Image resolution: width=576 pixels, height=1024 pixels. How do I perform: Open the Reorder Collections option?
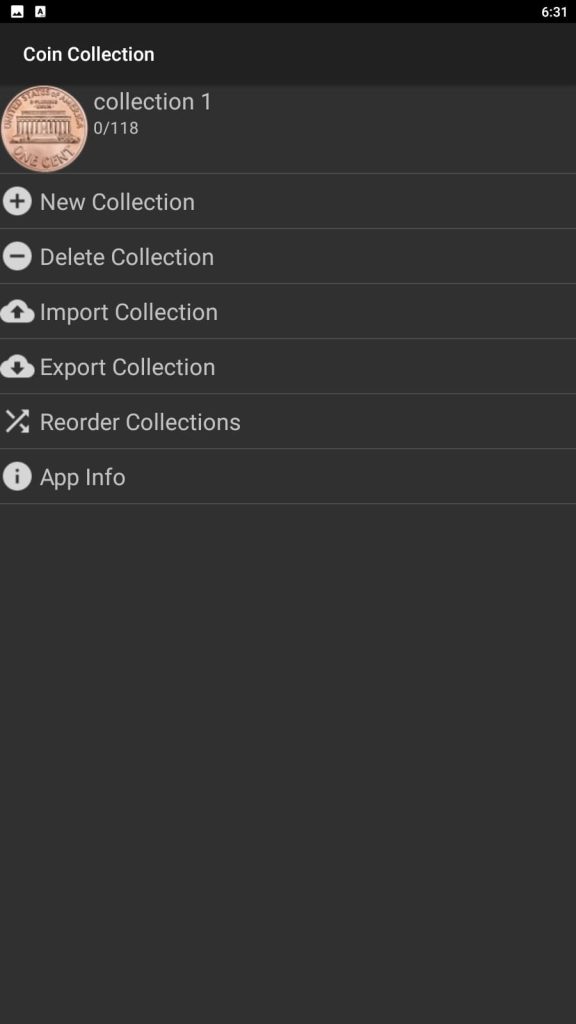[288, 422]
